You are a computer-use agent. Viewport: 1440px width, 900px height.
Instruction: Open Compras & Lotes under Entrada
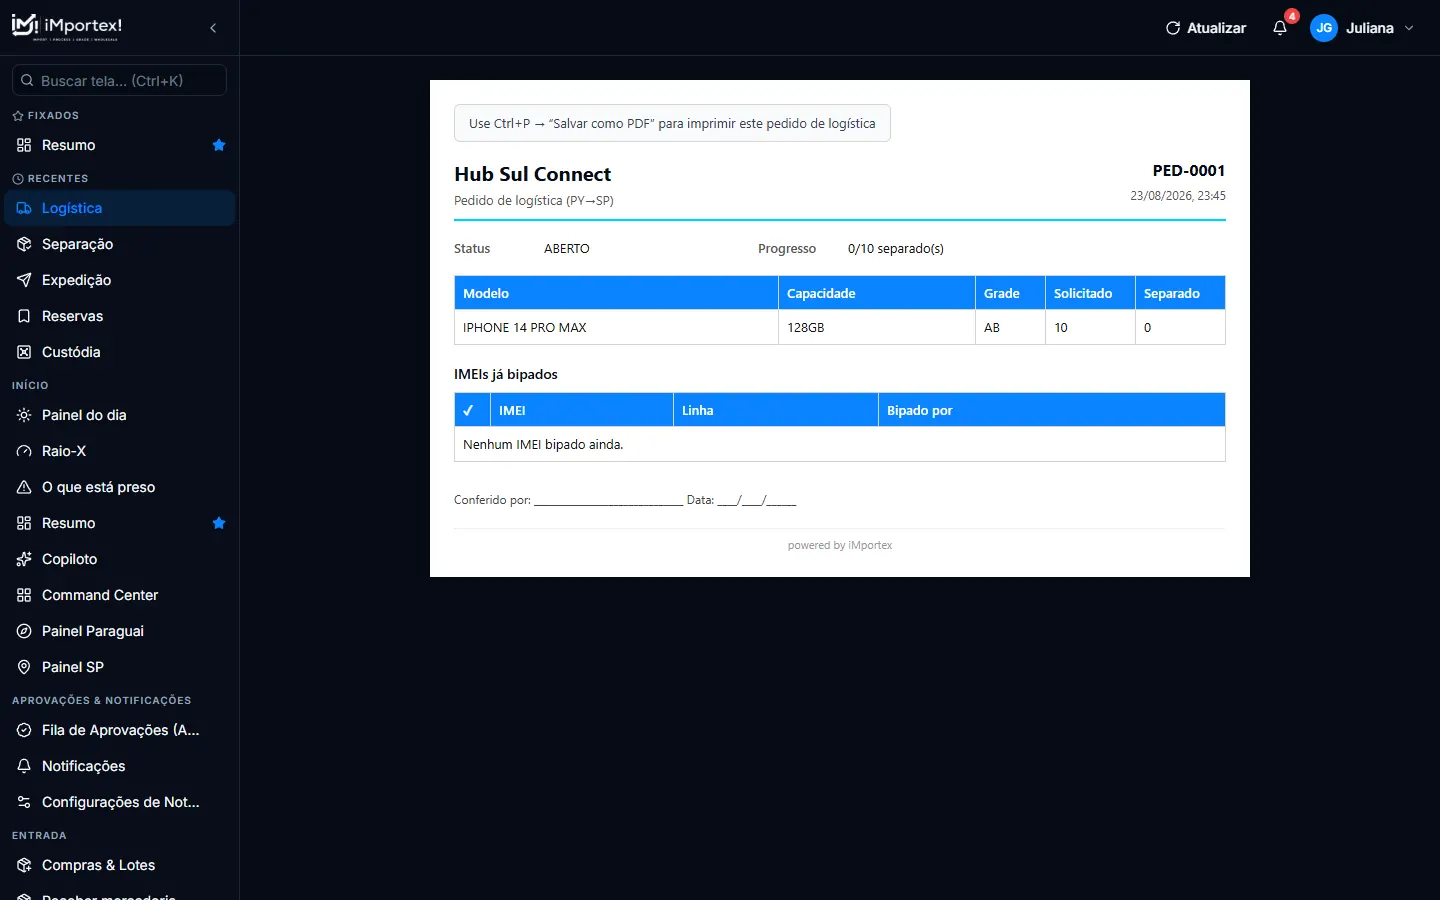(119, 865)
